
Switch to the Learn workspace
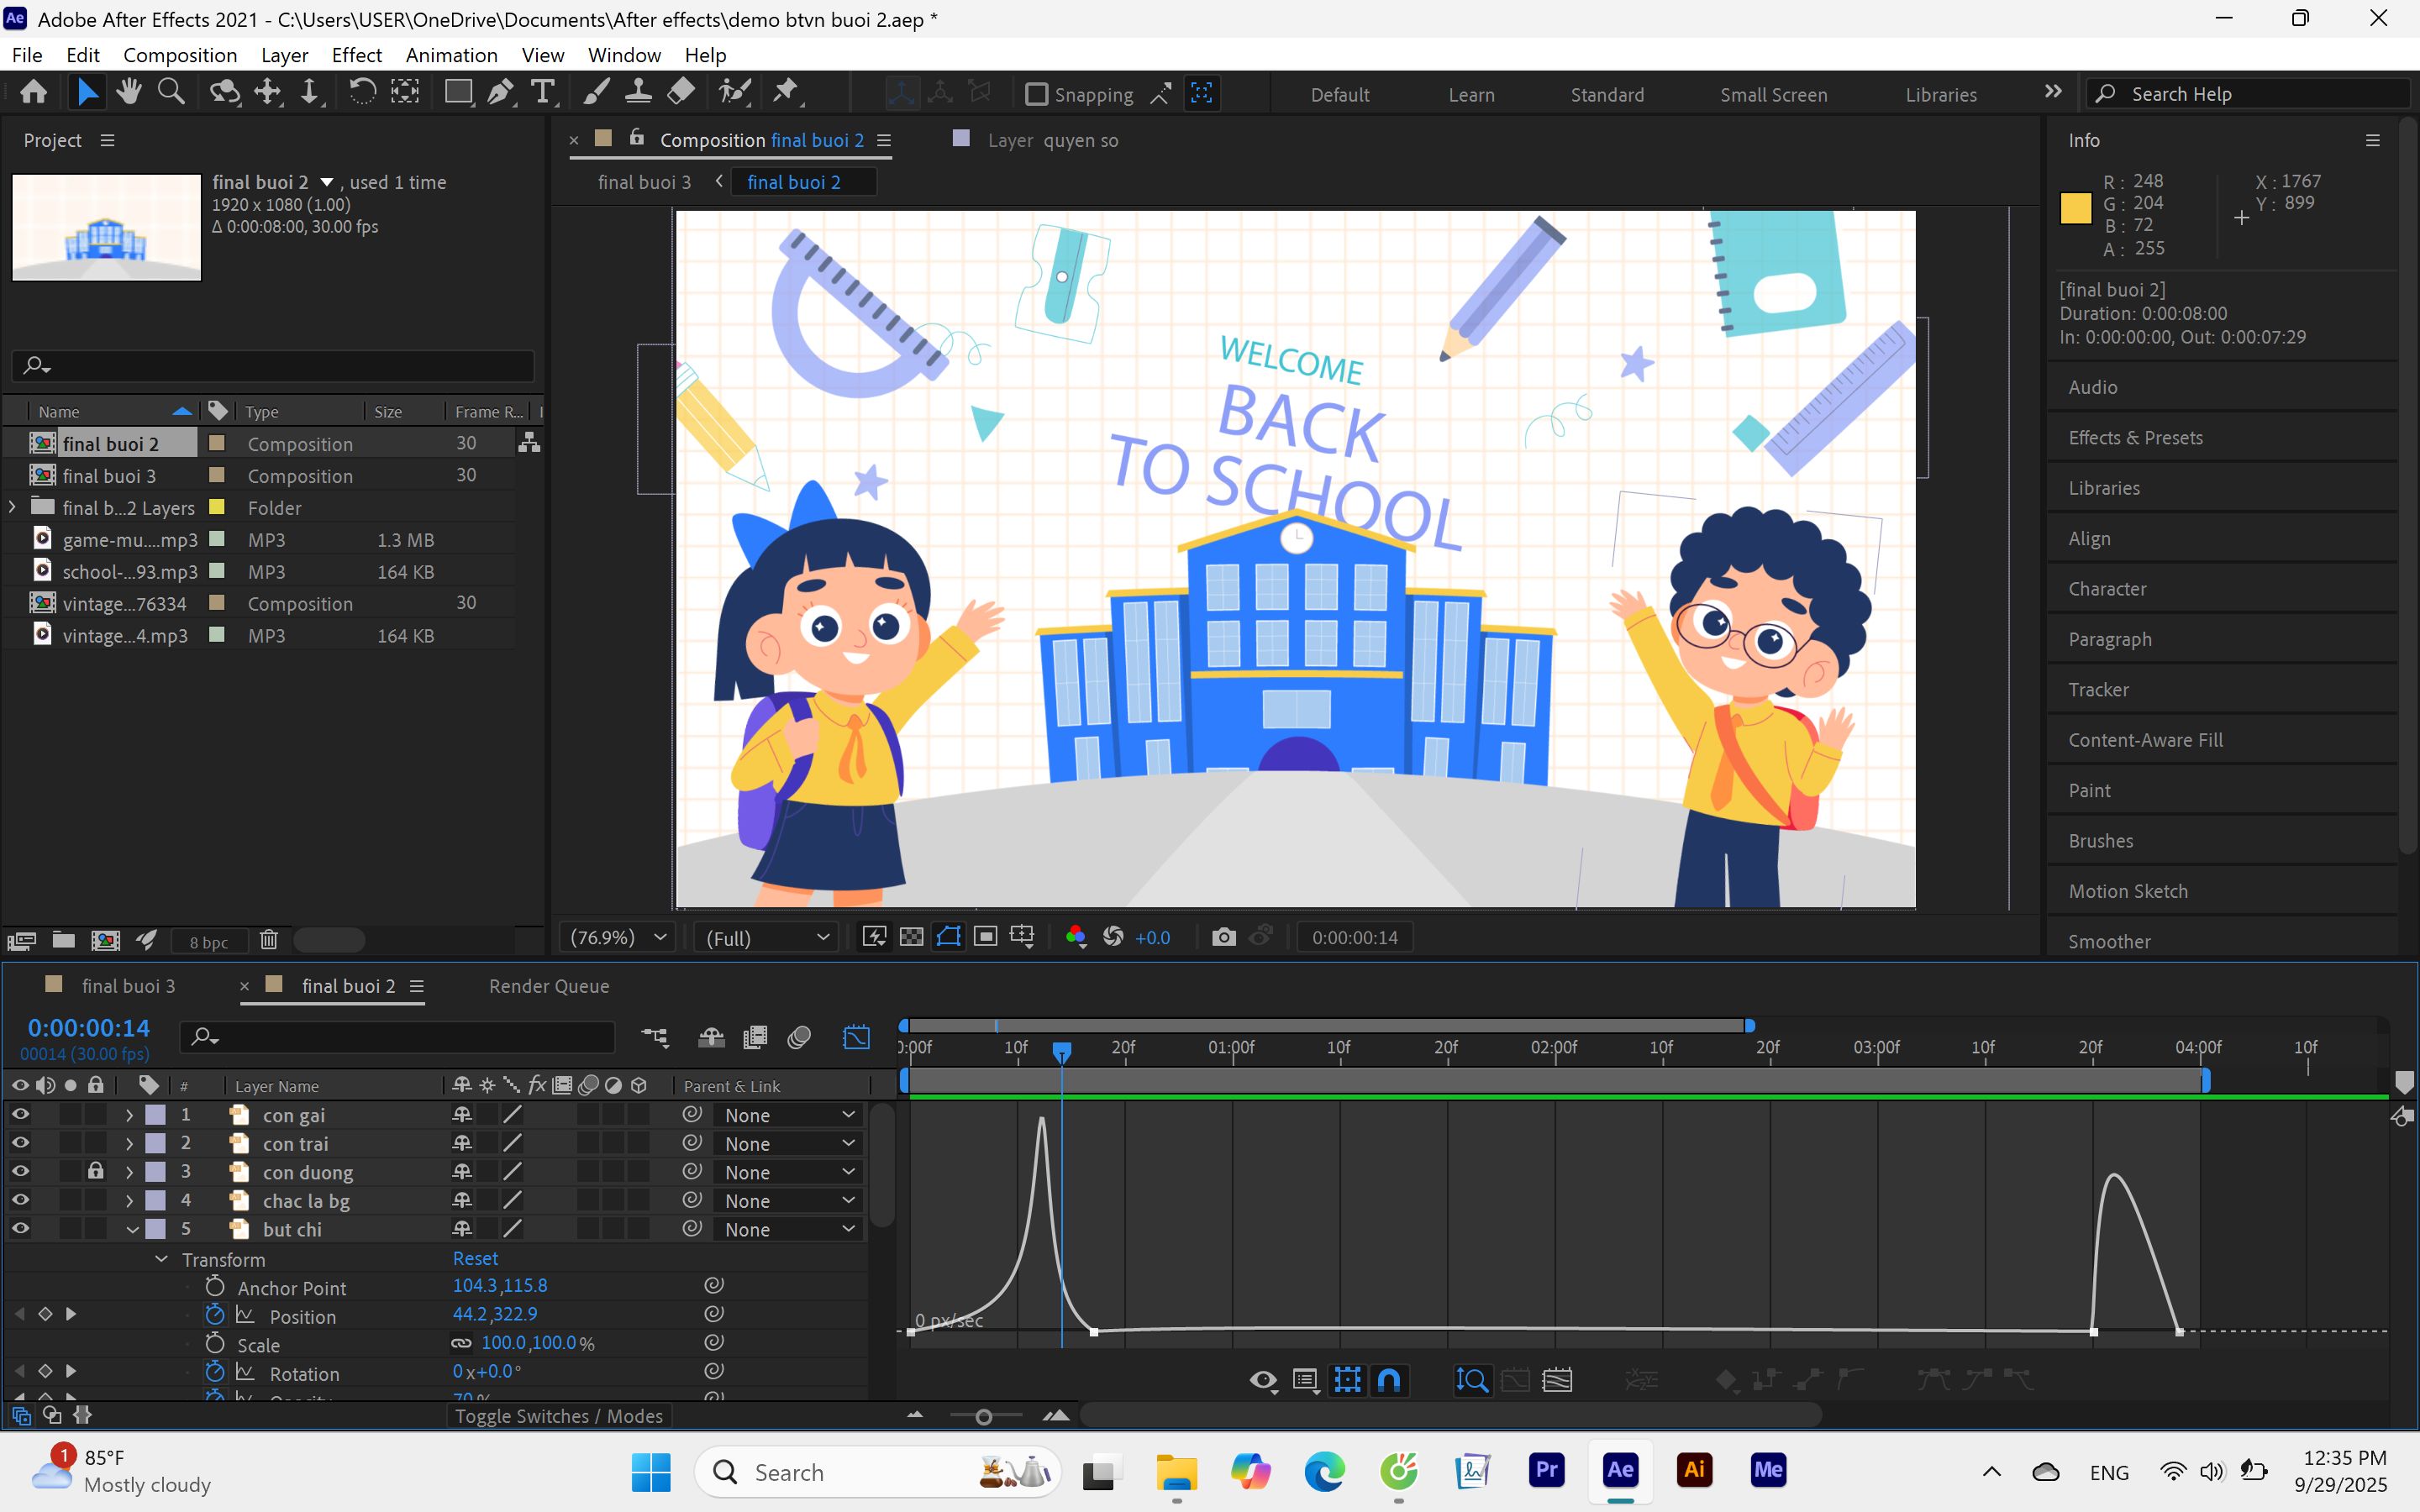[1471, 94]
